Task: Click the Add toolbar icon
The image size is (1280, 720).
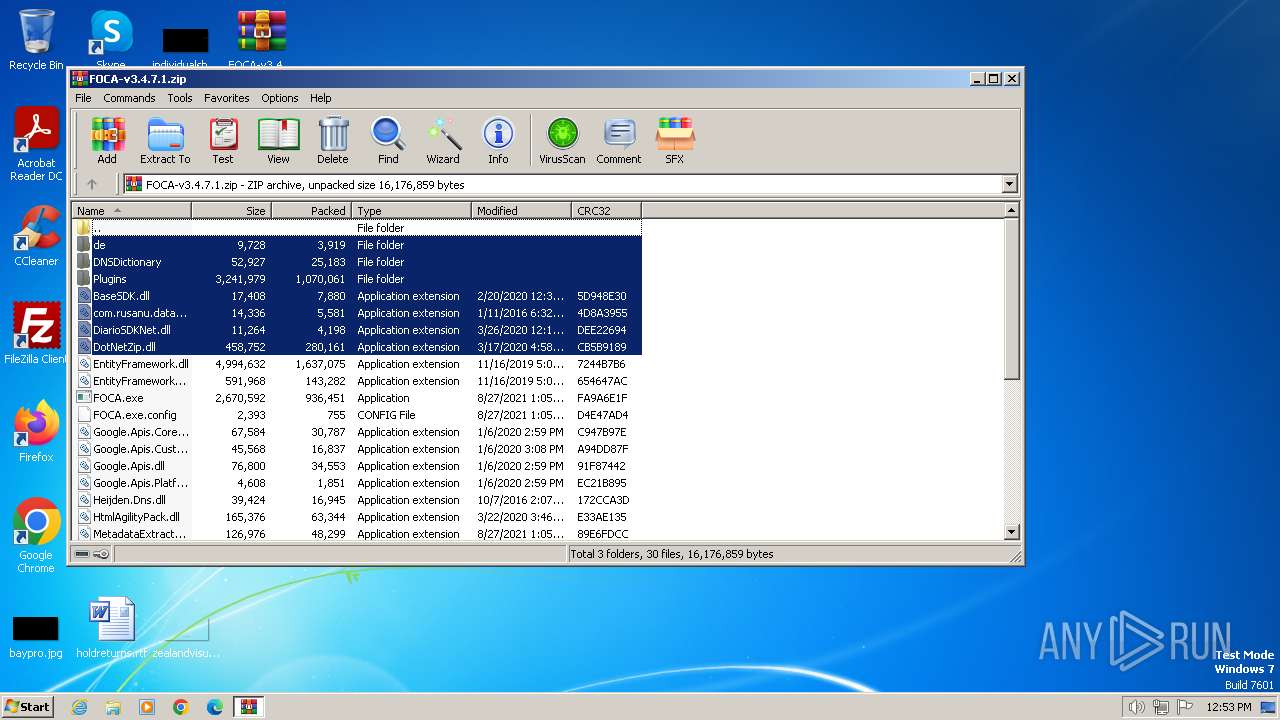Action: (107, 141)
